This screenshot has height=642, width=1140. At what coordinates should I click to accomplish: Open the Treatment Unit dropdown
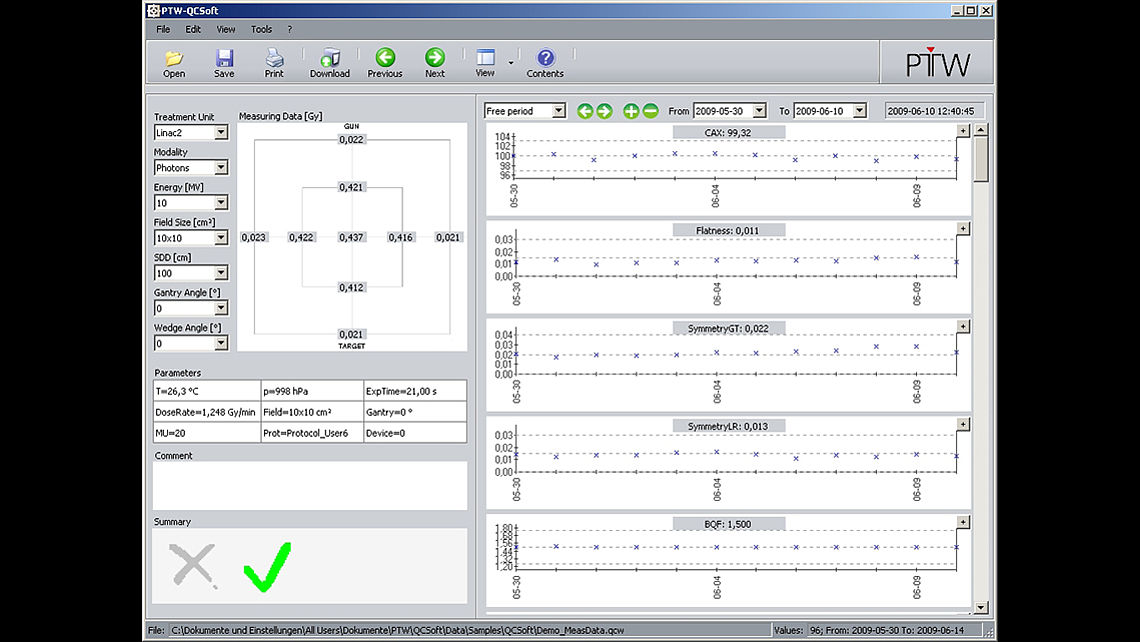coord(223,132)
